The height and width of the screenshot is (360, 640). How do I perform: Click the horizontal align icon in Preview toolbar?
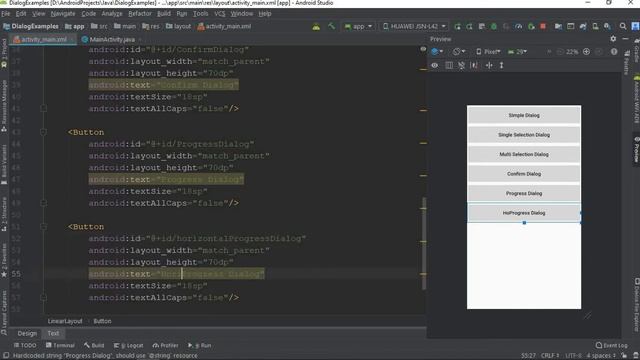coord(489,65)
